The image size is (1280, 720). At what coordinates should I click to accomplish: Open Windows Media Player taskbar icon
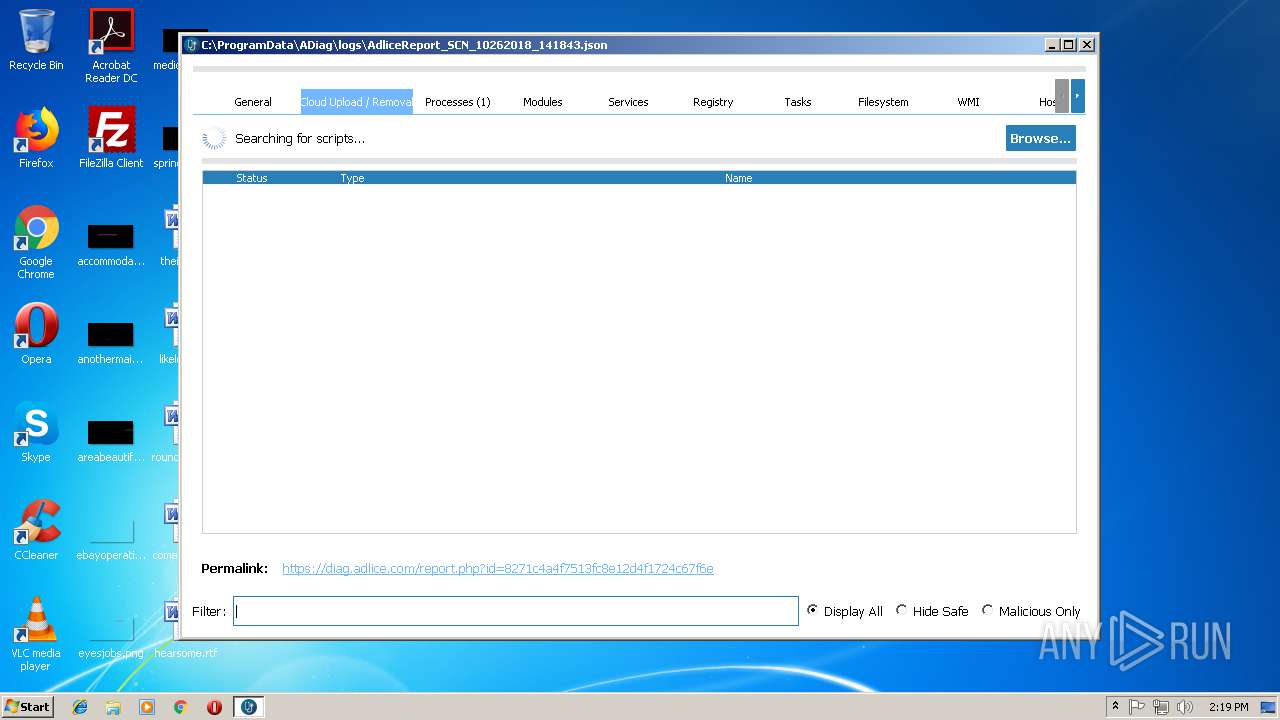pyautogui.click(x=147, y=707)
